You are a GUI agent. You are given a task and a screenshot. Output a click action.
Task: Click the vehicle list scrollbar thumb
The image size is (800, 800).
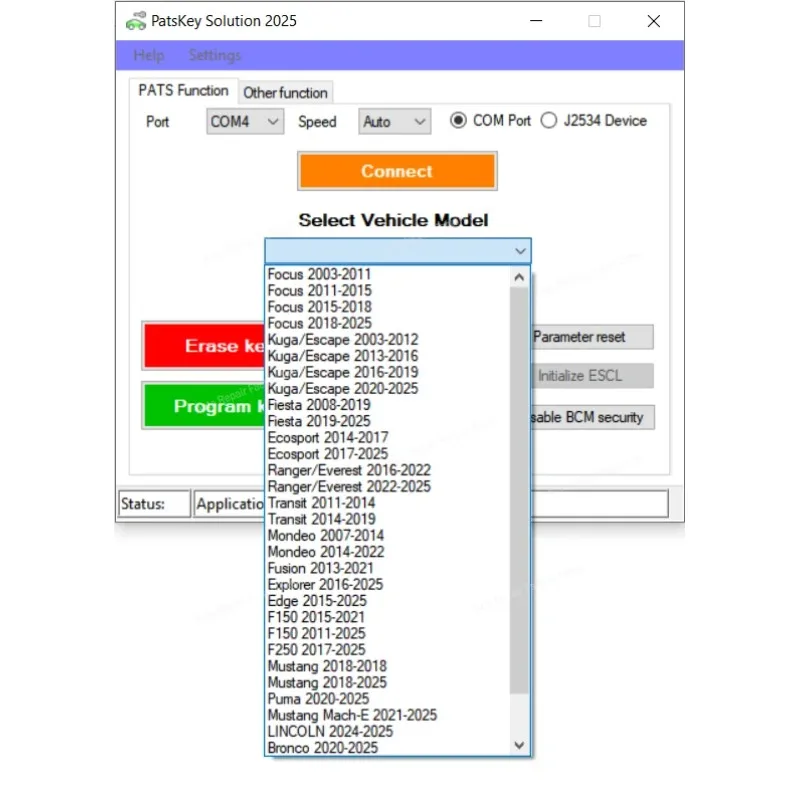point(519,490)
